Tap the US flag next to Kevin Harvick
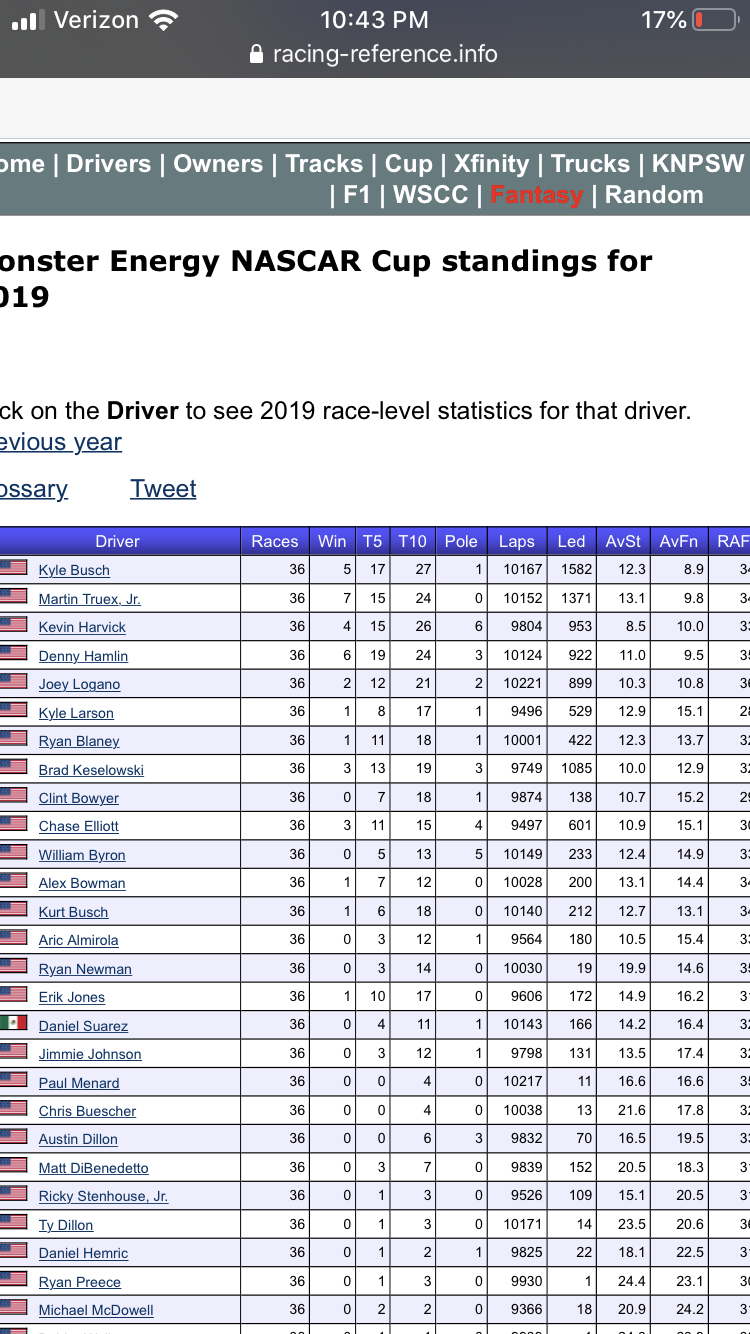 point(13,624)
